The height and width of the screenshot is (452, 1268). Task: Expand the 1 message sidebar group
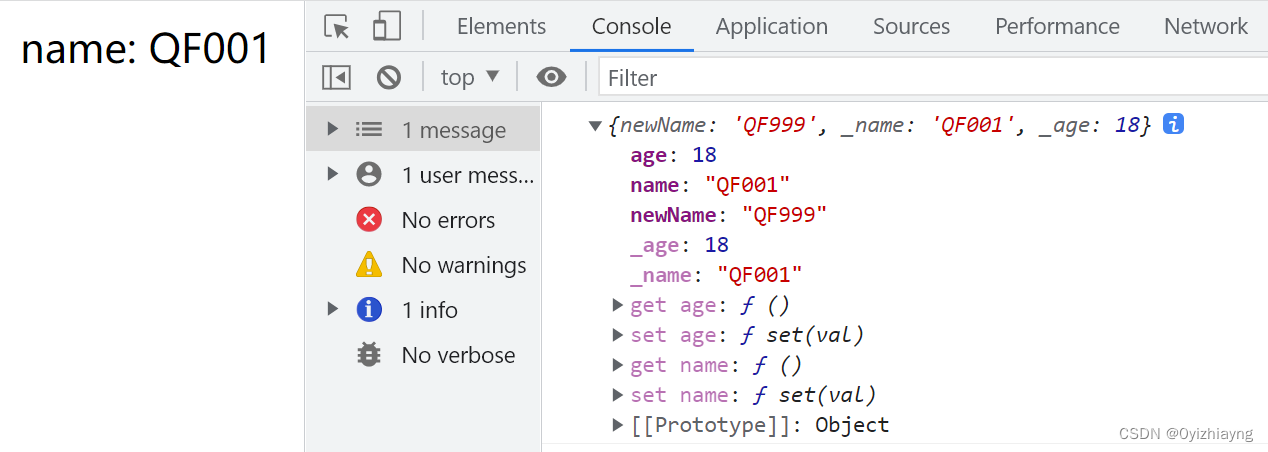pos(333,129)
